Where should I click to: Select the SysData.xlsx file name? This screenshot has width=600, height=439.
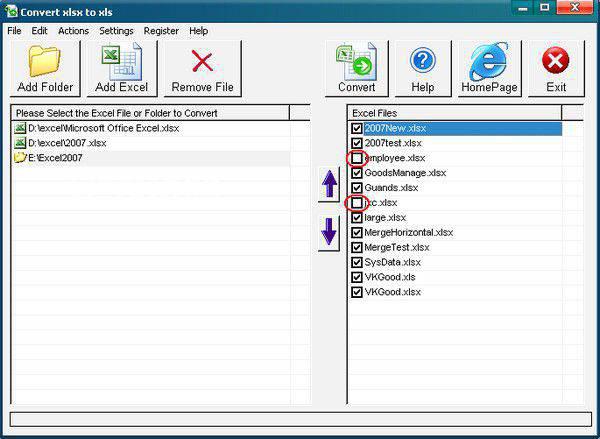[x=393, y=263]
